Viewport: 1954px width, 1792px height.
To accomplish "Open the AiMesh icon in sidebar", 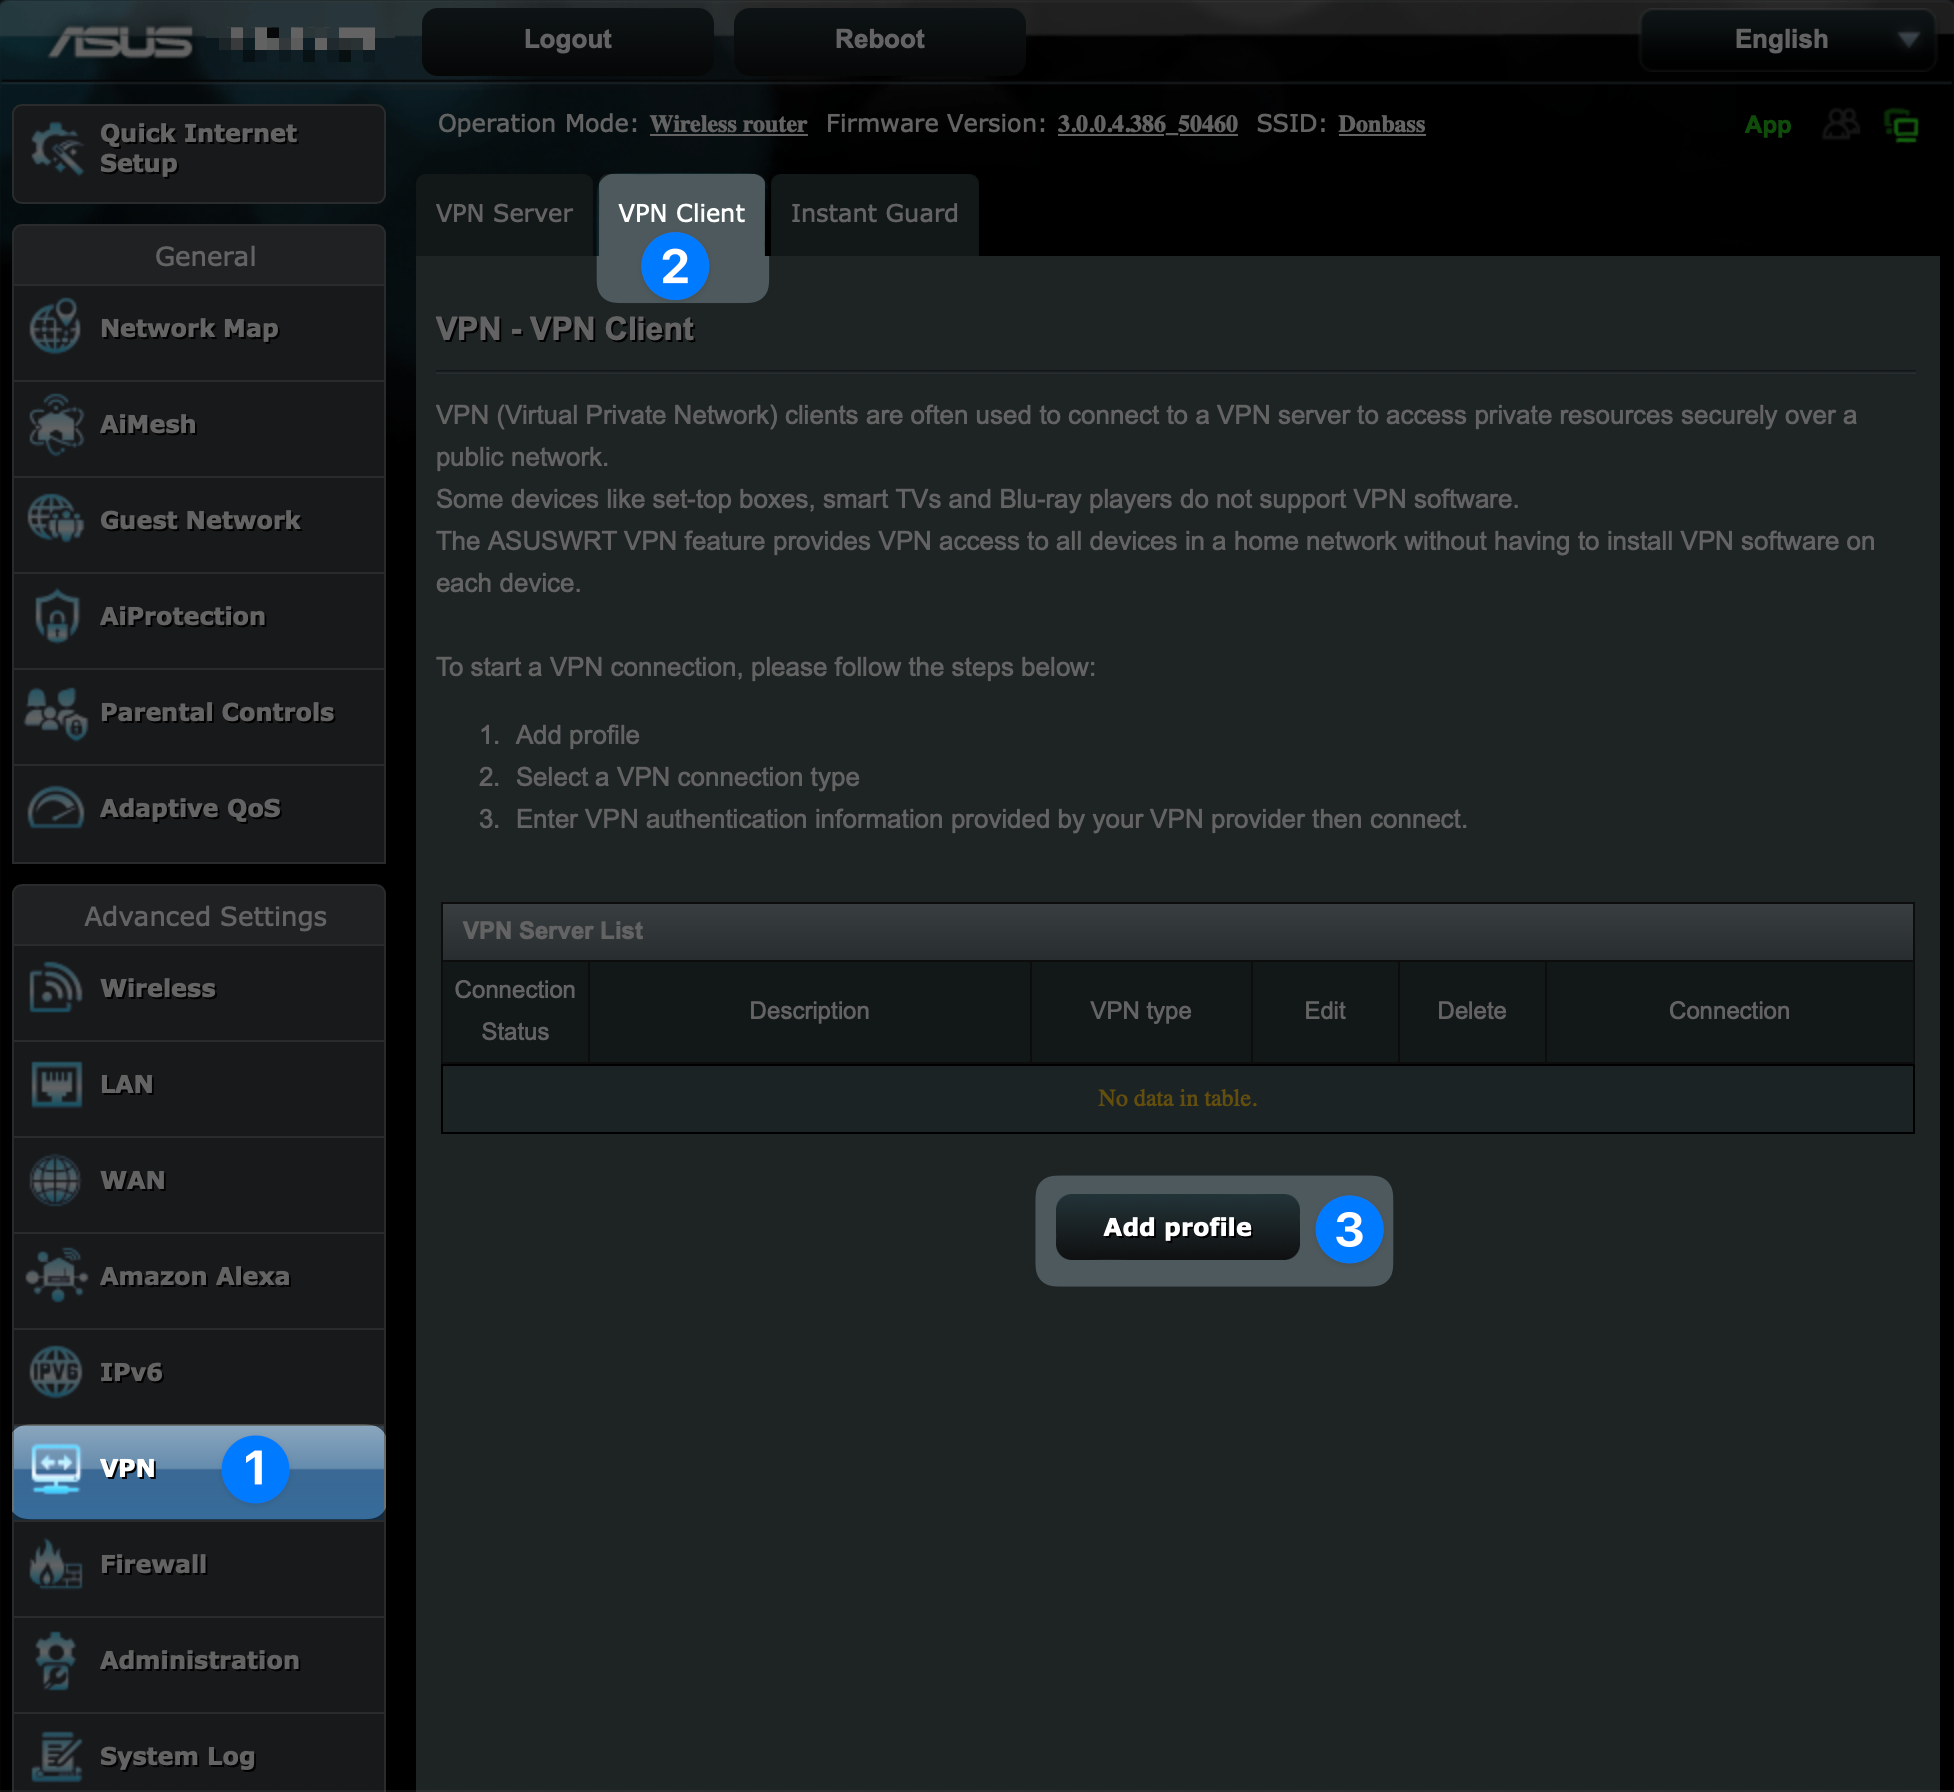I will click(55, 424).
